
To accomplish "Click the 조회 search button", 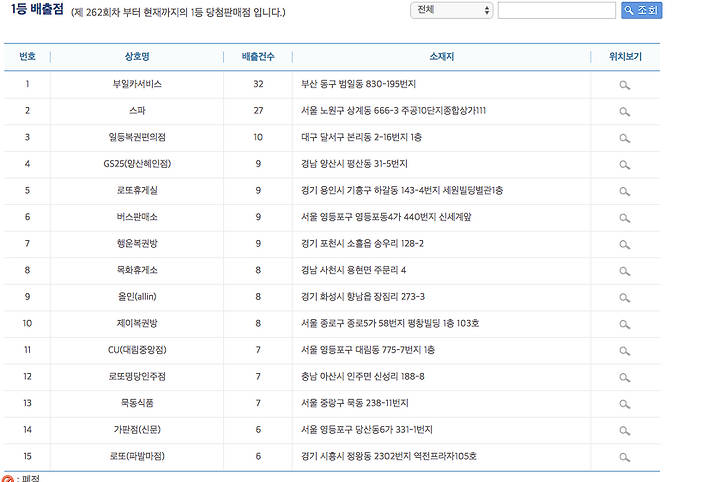I will [x=641, y=10].
